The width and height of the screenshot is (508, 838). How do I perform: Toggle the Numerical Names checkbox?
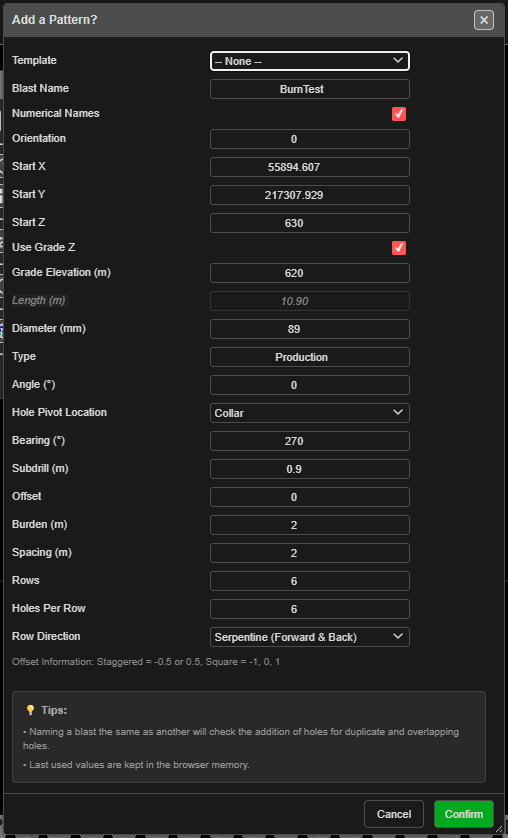click(398, 114)
